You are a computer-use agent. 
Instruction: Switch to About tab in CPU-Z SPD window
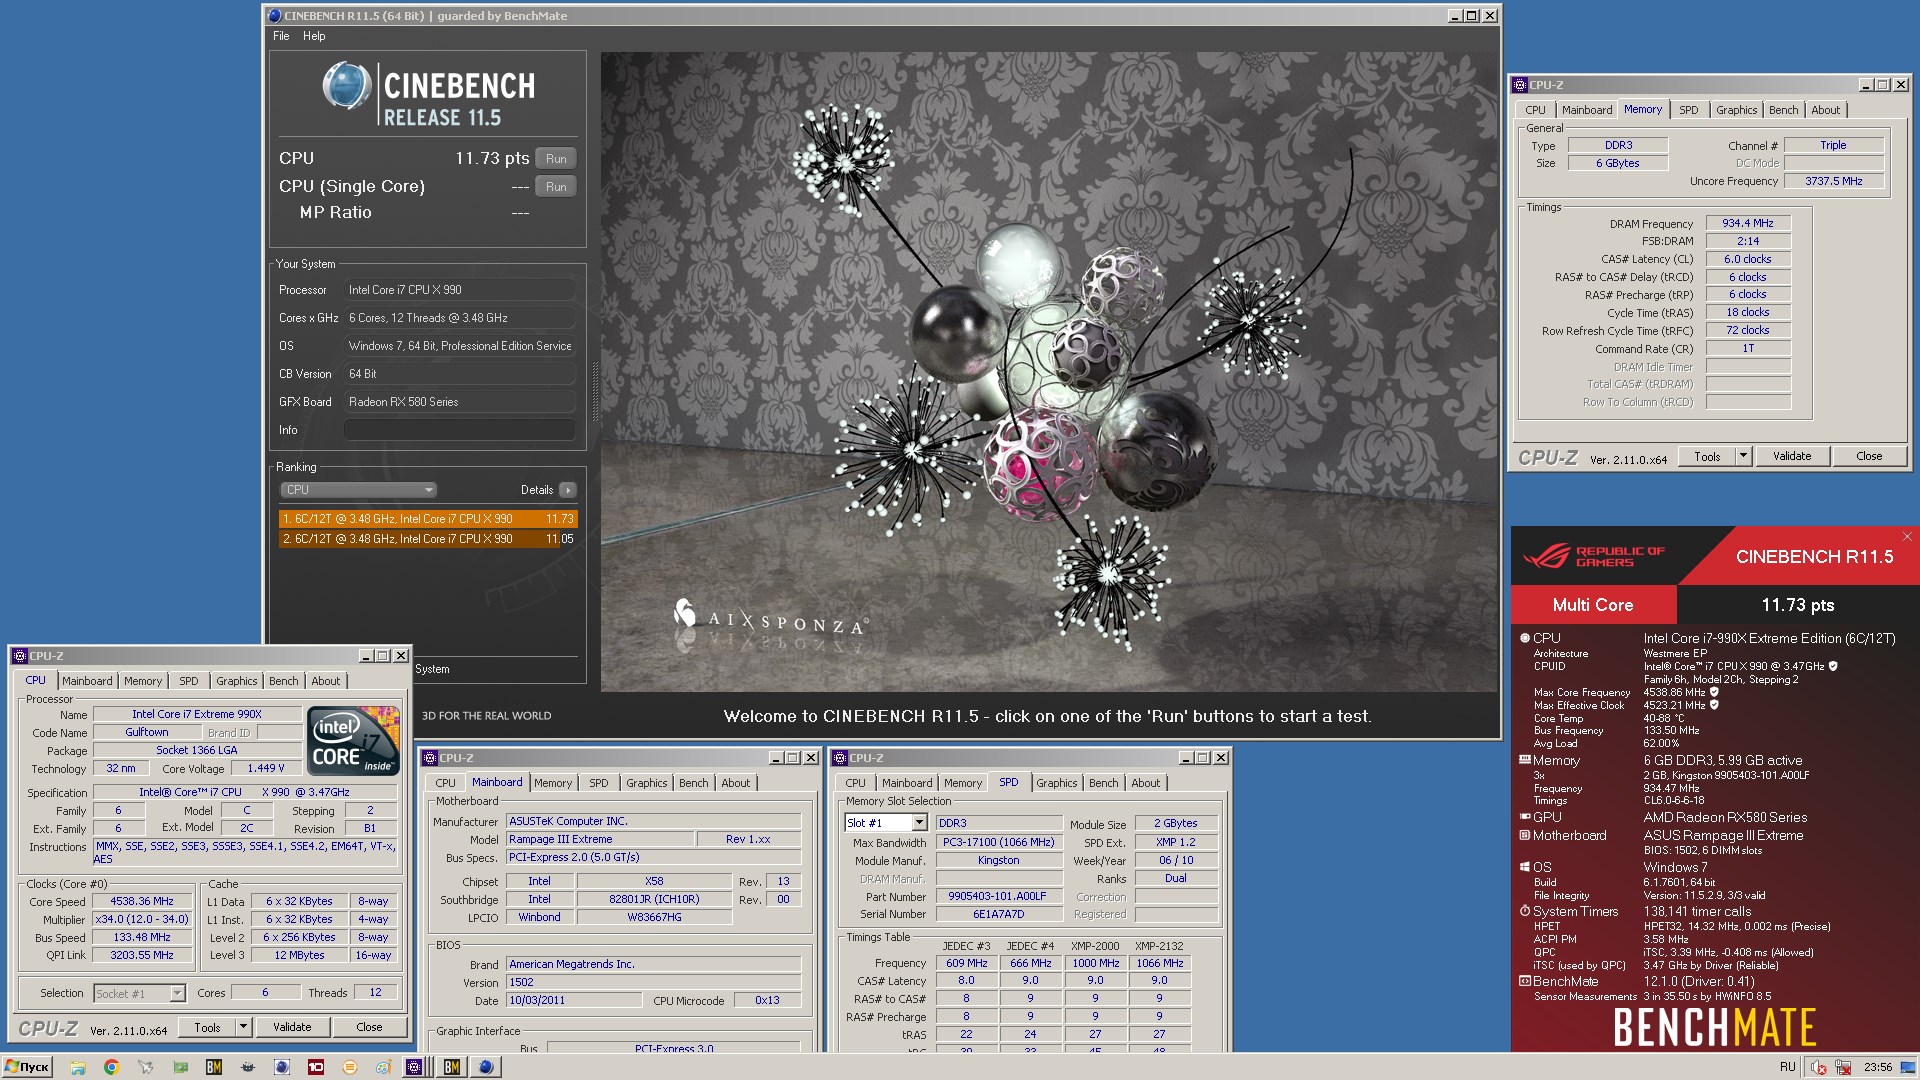coord(1146,783)
